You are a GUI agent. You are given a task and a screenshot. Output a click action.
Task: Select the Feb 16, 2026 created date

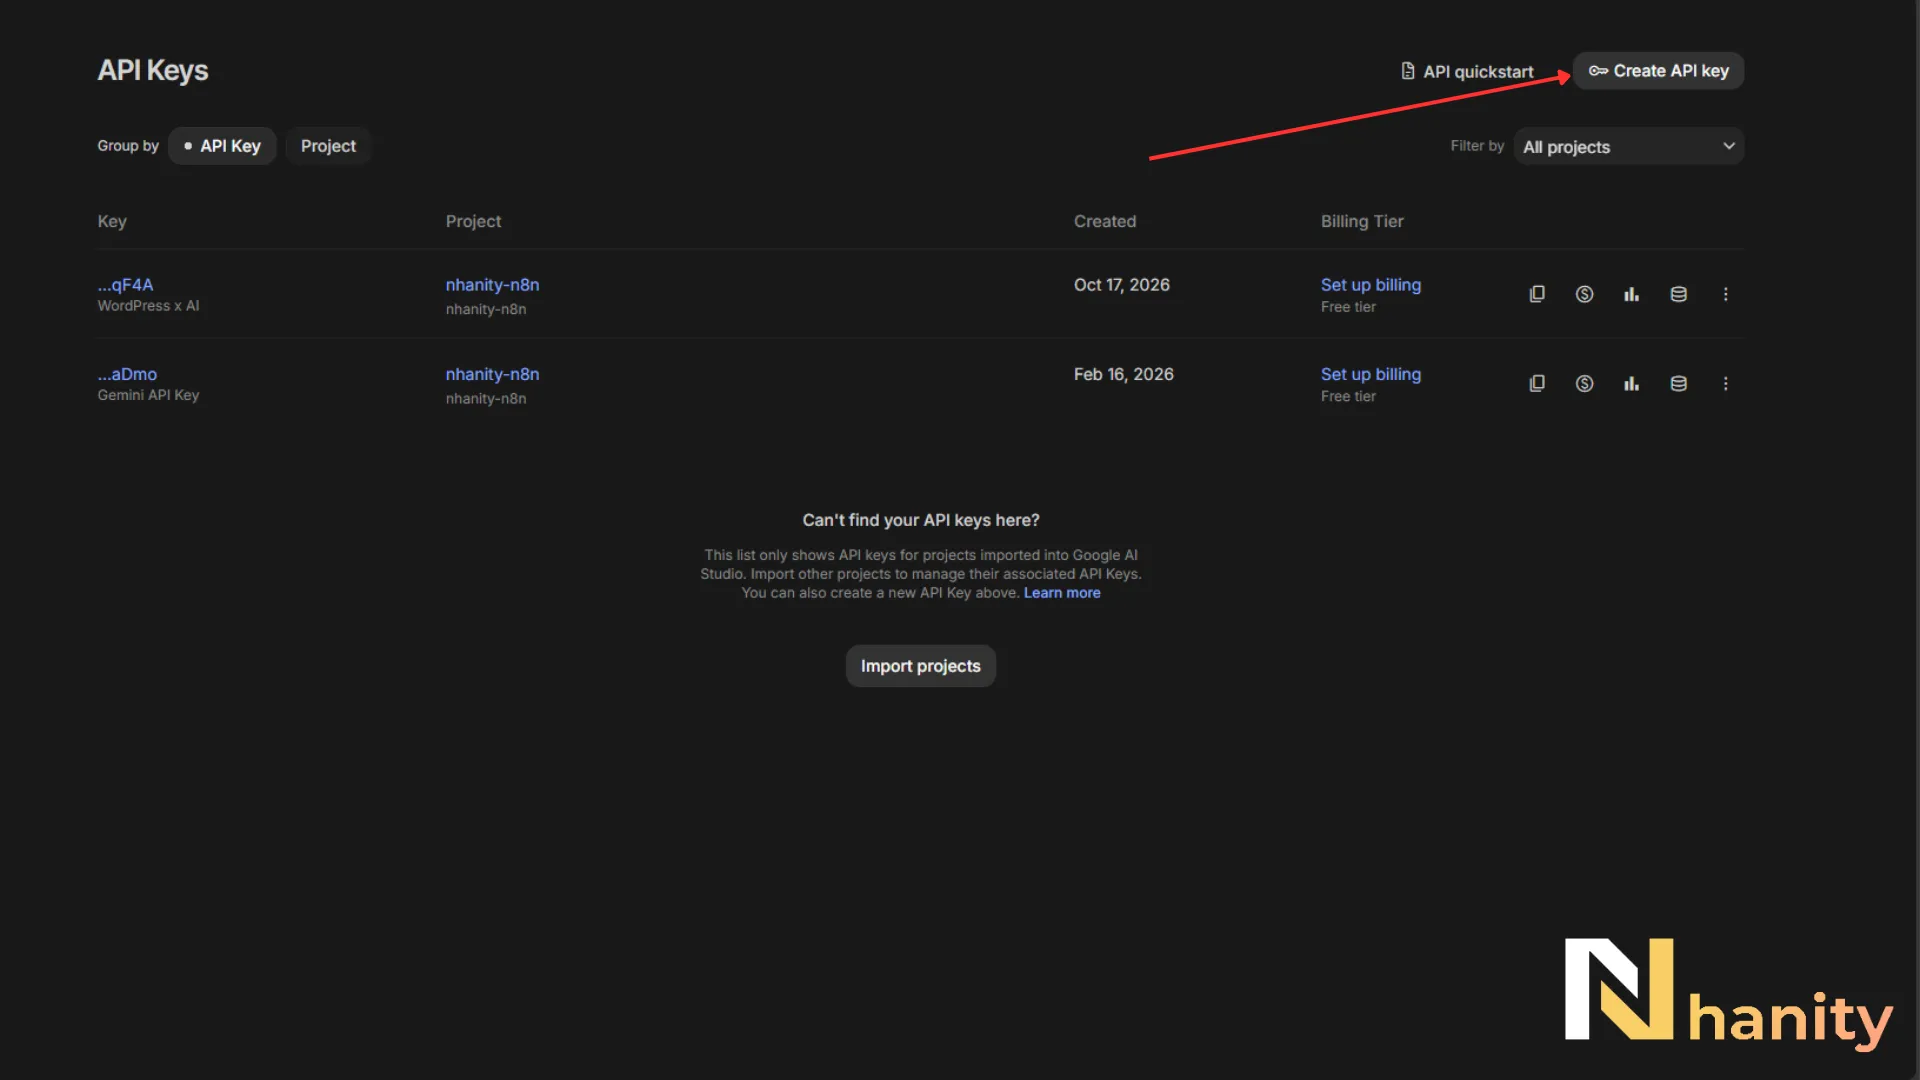click(1123, 374)
